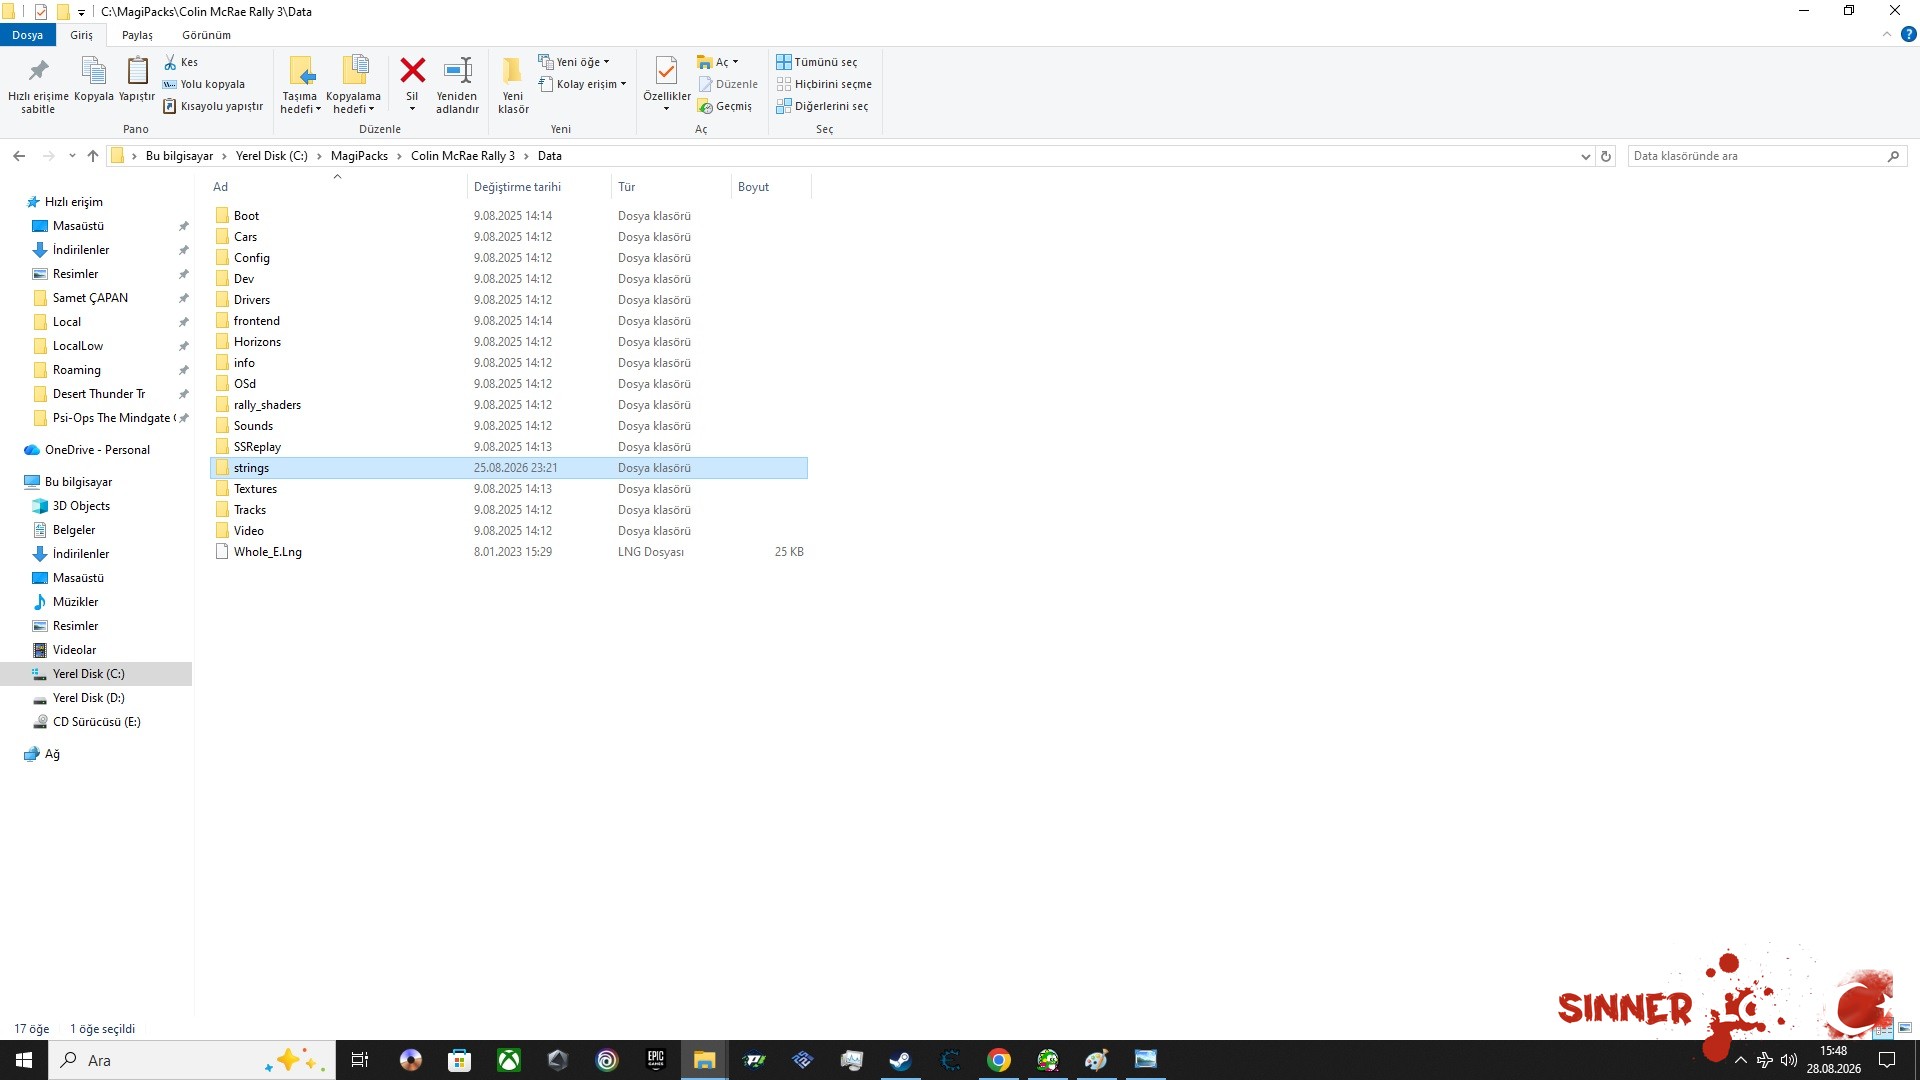
Task: Expand Kolay erişim dropdown
Action: (583, 84)
